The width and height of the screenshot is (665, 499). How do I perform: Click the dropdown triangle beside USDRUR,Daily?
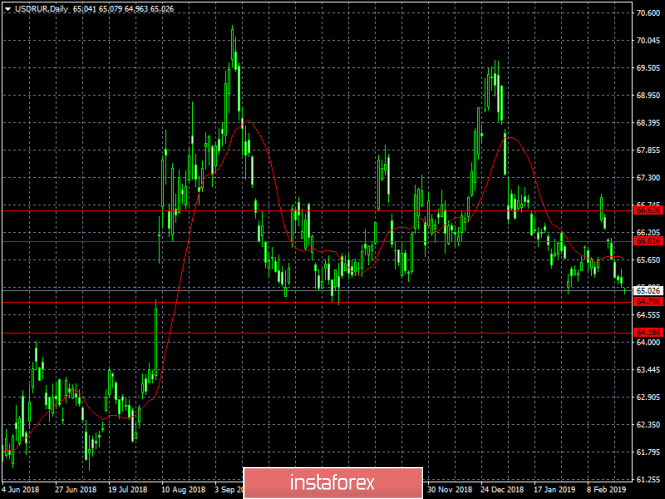click(8, 9)
